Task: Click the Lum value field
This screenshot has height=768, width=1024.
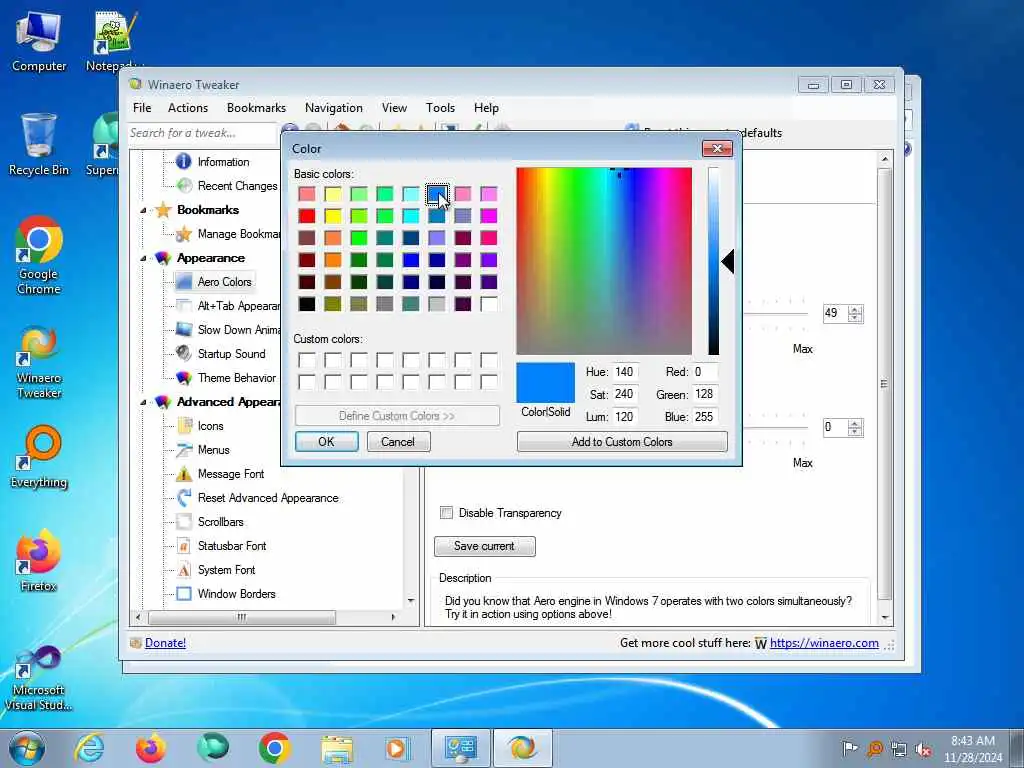Action: pyautogui.click(x=625, y=417)
